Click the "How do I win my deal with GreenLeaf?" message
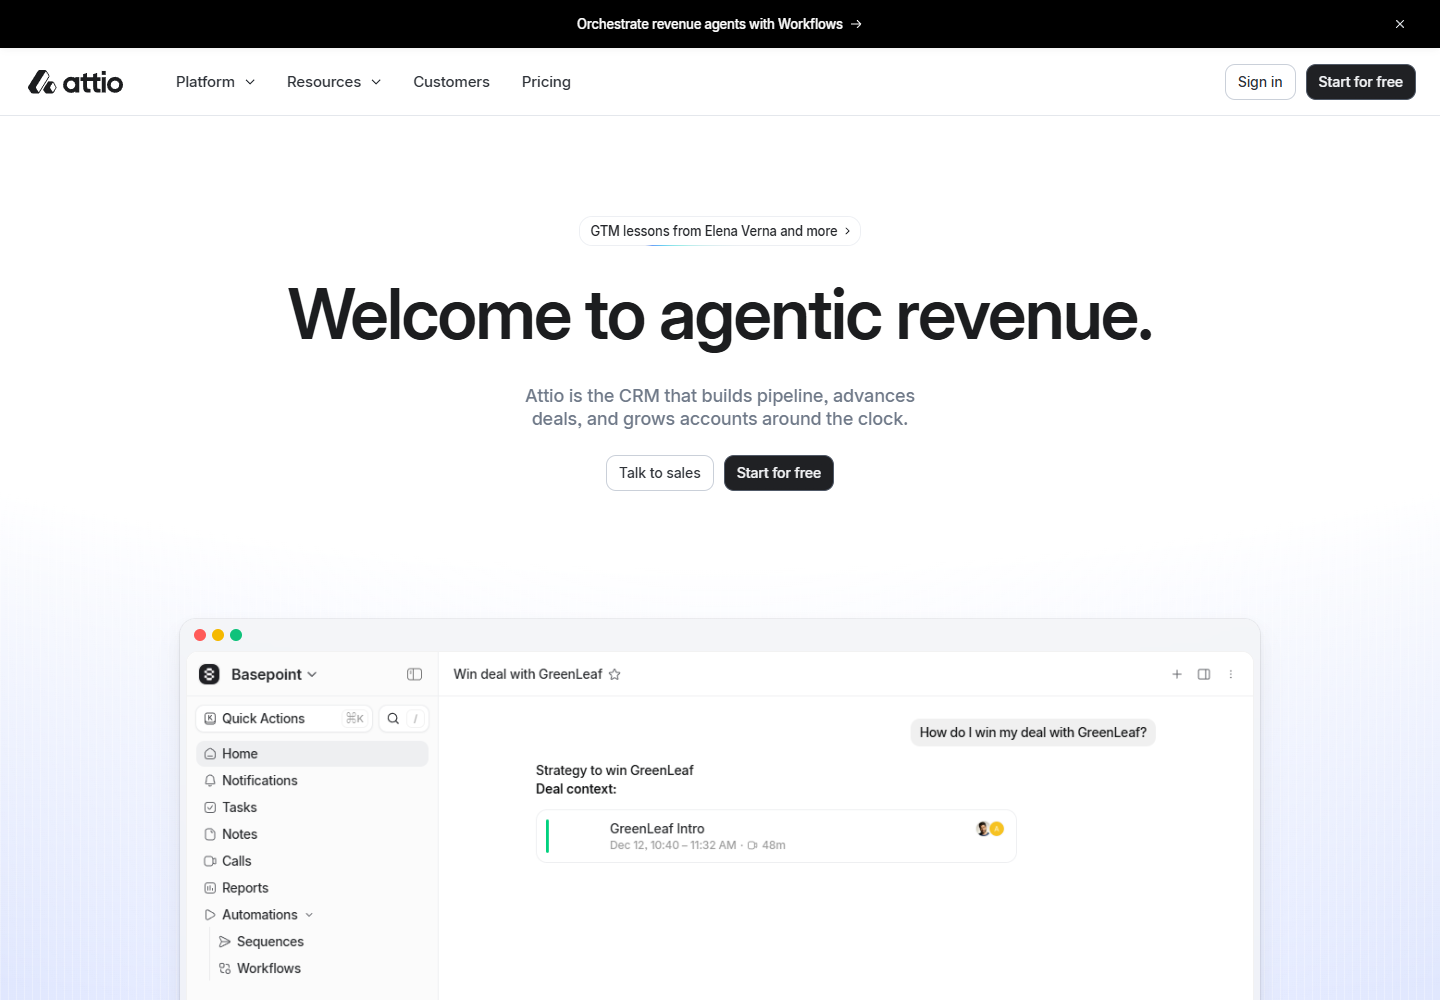Viewport: 1440px width, 1000px height. (1033, 733)
